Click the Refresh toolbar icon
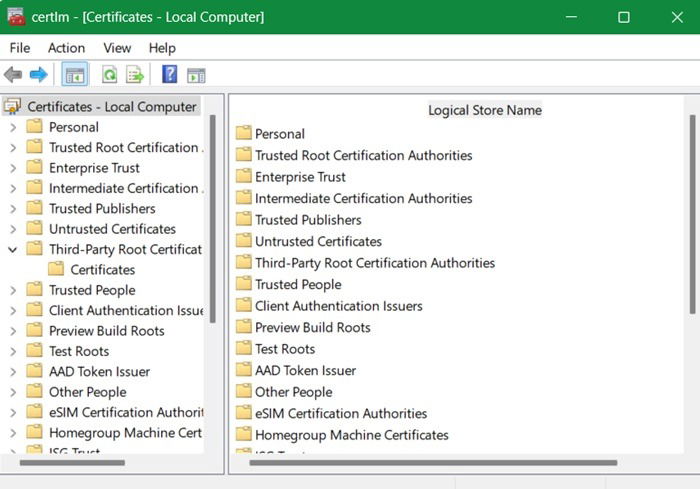 [x=109, y=75]
